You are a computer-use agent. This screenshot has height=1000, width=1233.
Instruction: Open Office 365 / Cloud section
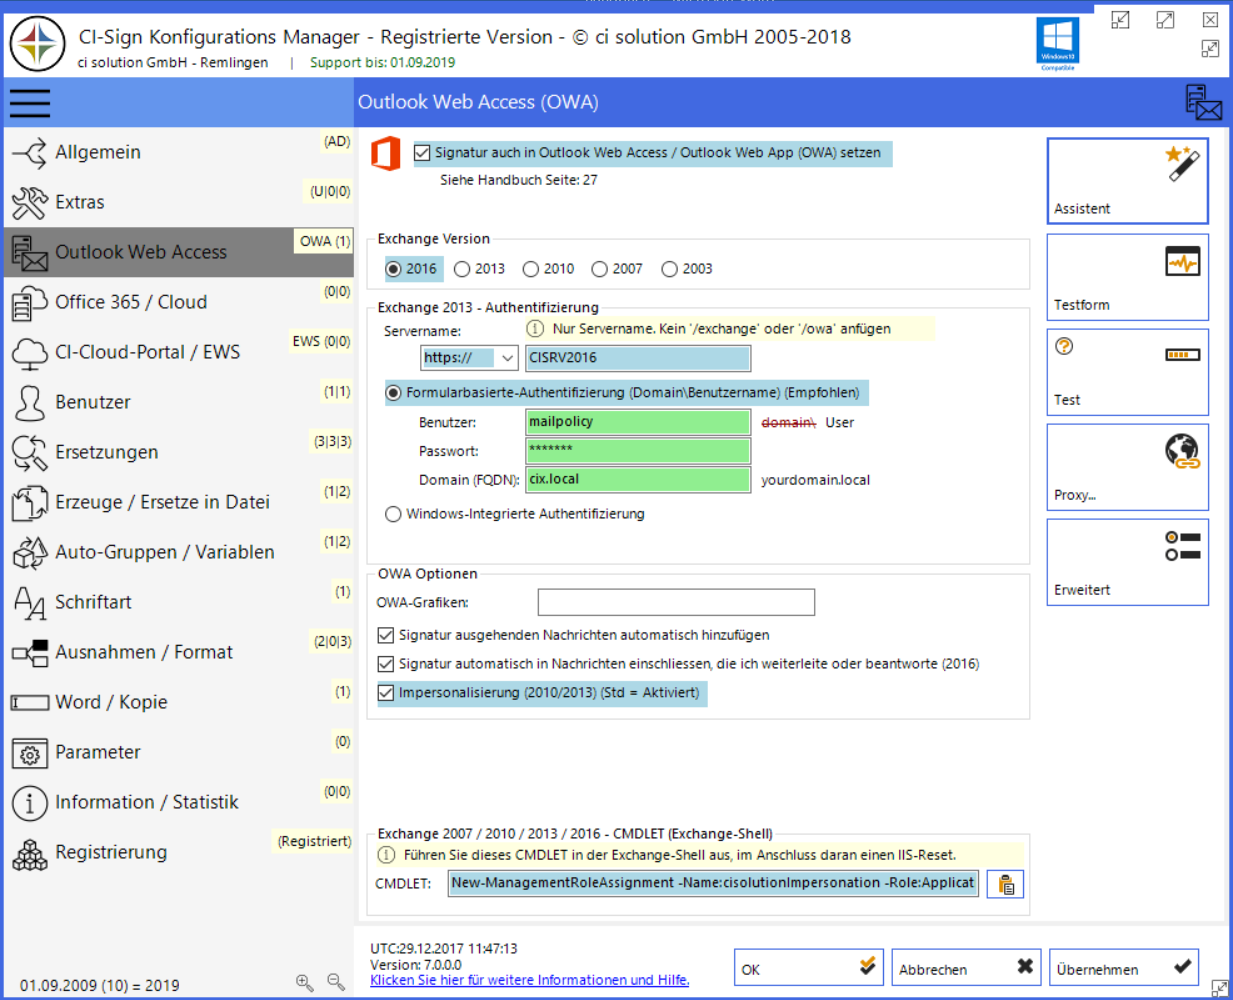(130, 302)
